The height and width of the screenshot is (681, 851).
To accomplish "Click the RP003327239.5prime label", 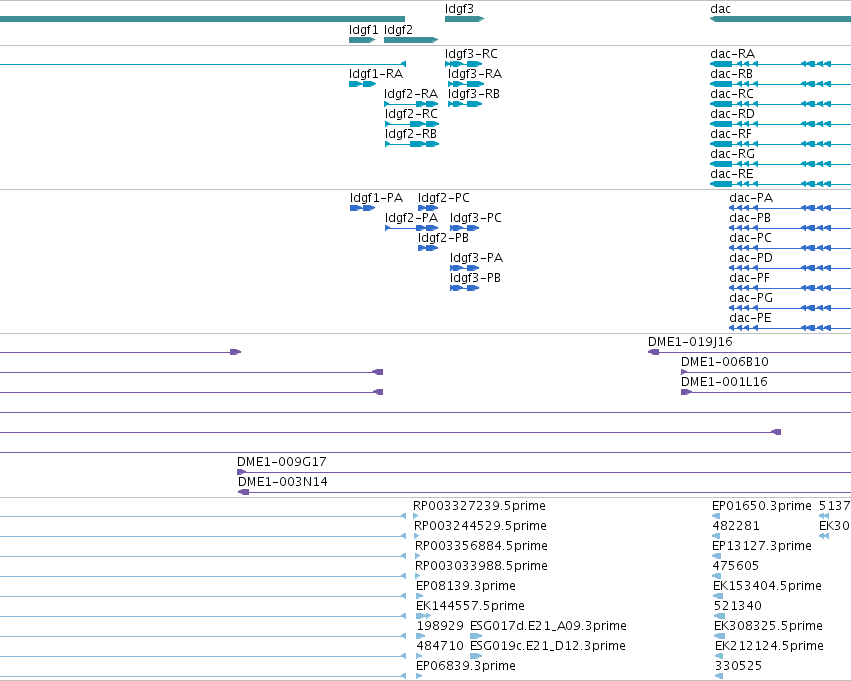I will coord(479,506).
